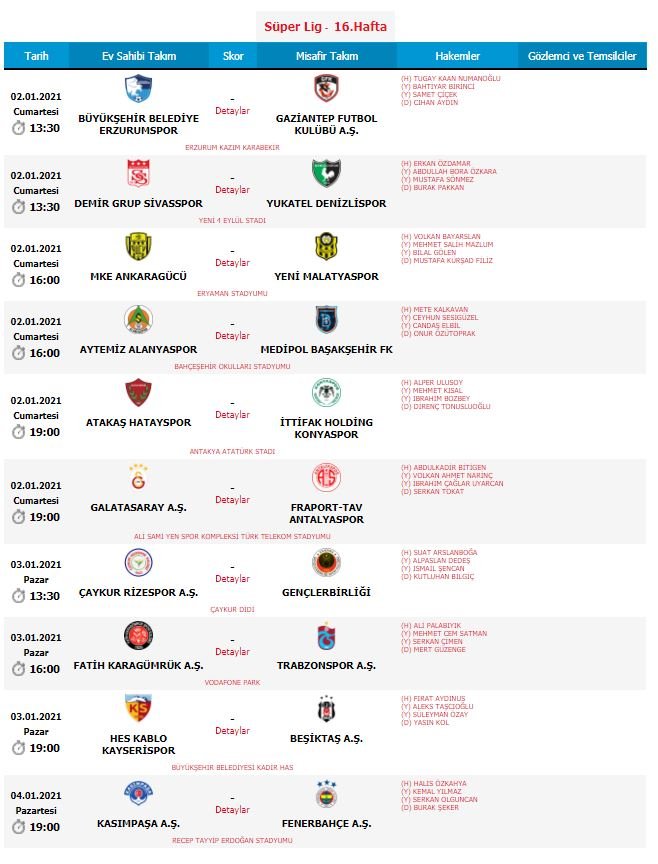Click the Hakemler column header
This screenshot has width=658, height=864.
tap(458, 56)
